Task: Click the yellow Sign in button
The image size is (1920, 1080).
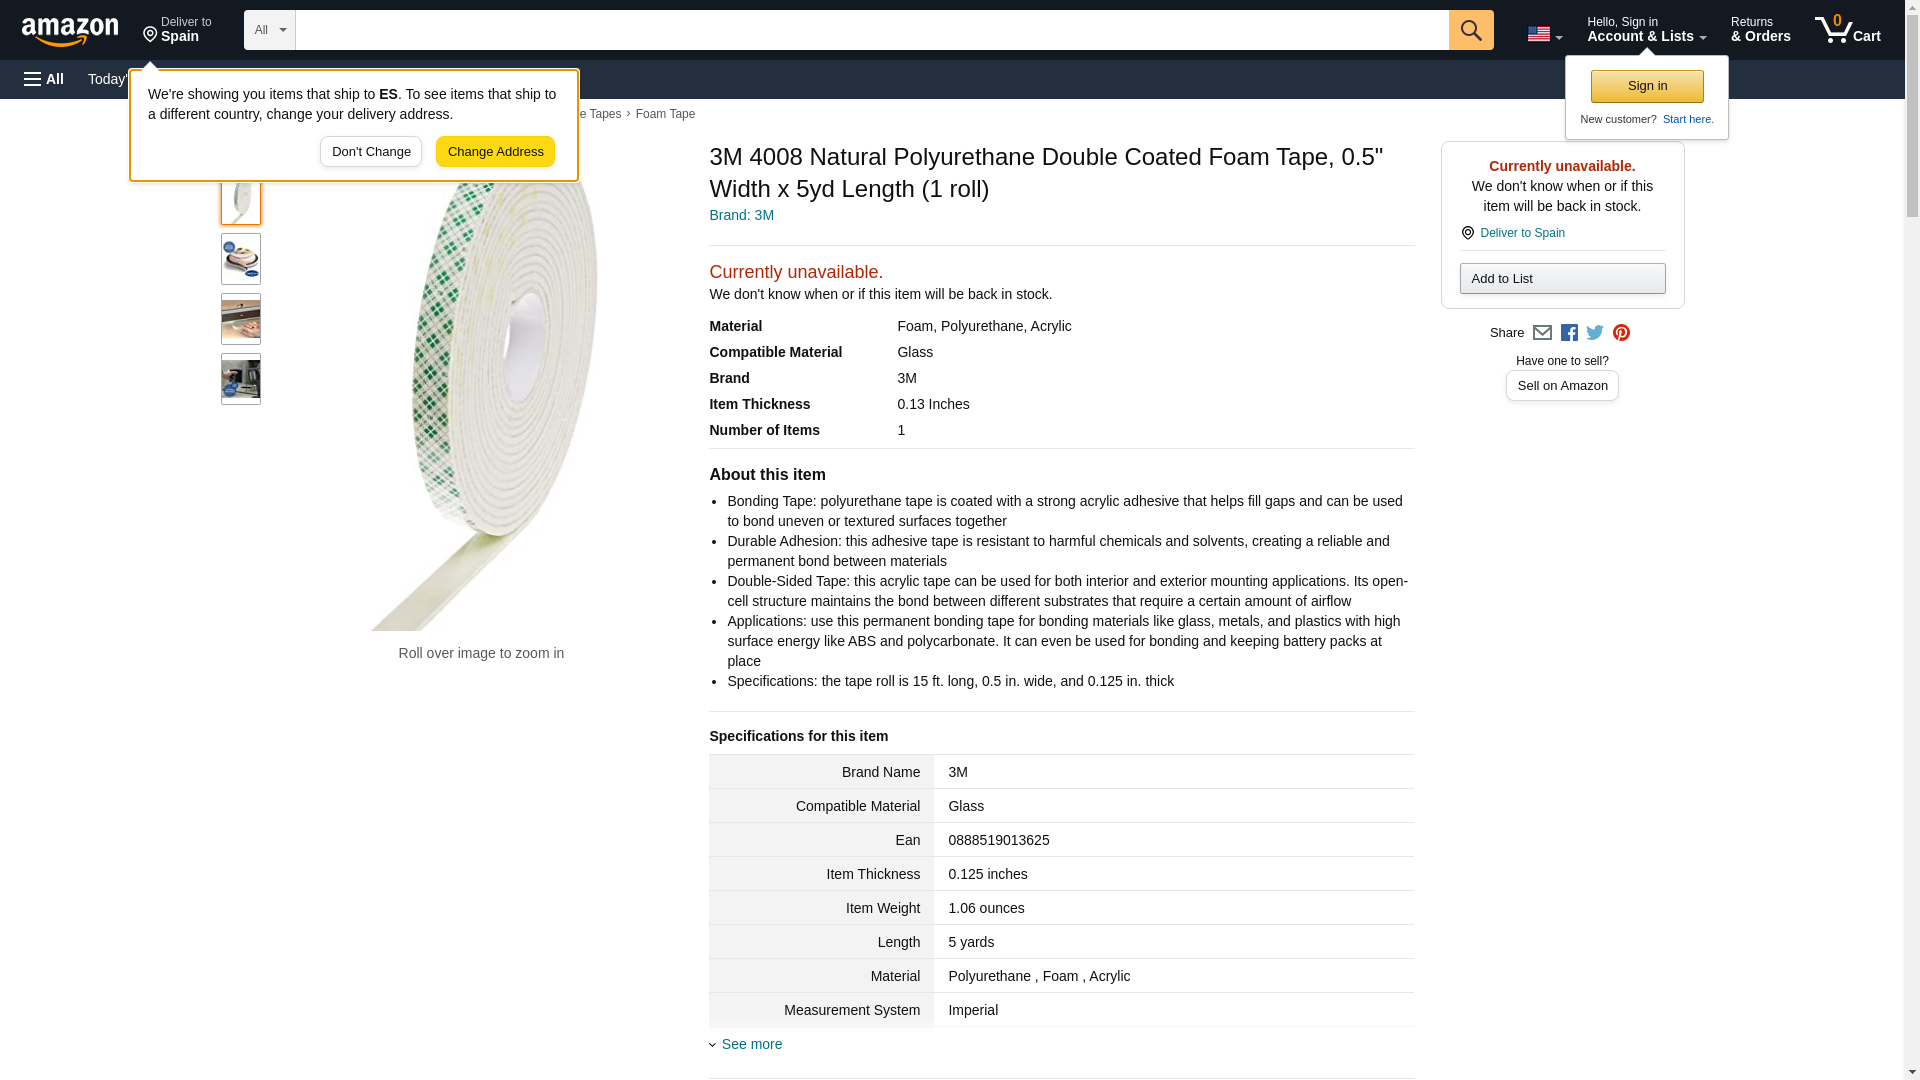Action: tap(1647, 86)
